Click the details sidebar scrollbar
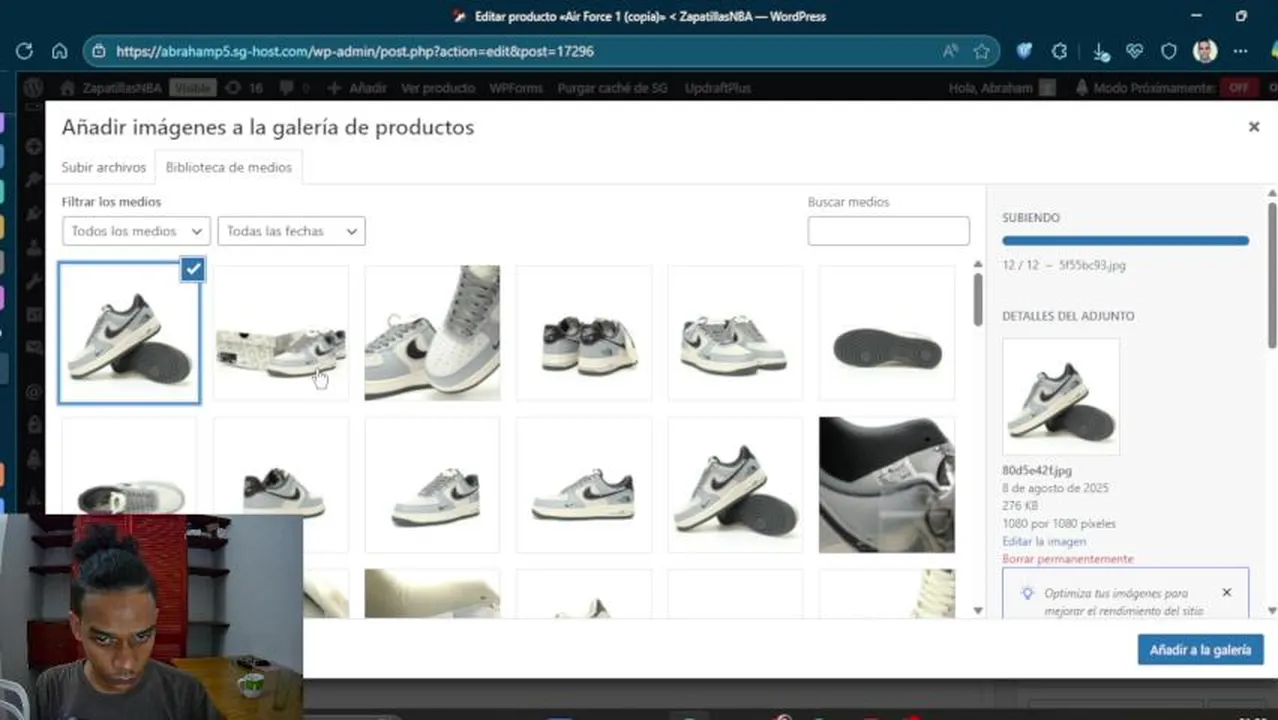Viewport: 1278px width, 720px height. (1272, 275)
